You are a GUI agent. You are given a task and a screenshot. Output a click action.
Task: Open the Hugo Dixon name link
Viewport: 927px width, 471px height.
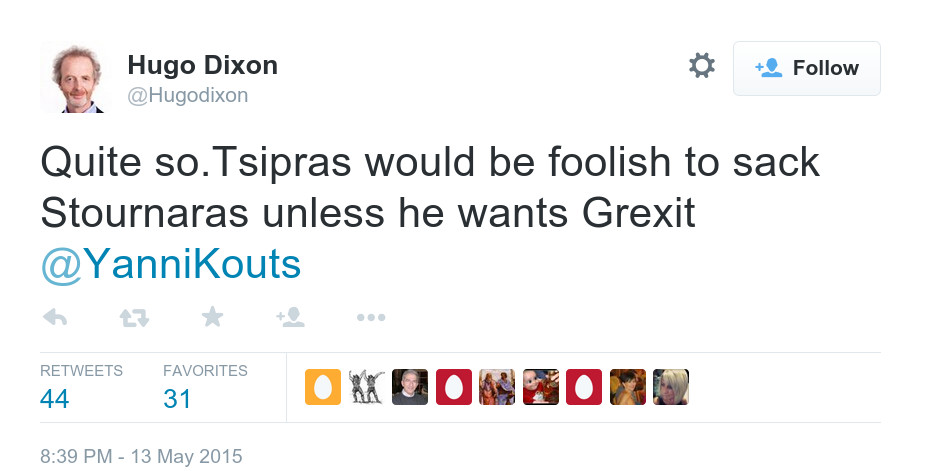click(x=202, y=65)
